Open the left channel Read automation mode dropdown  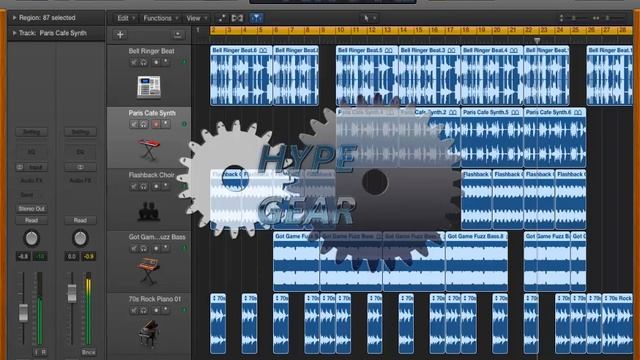(x=31, y=220)
